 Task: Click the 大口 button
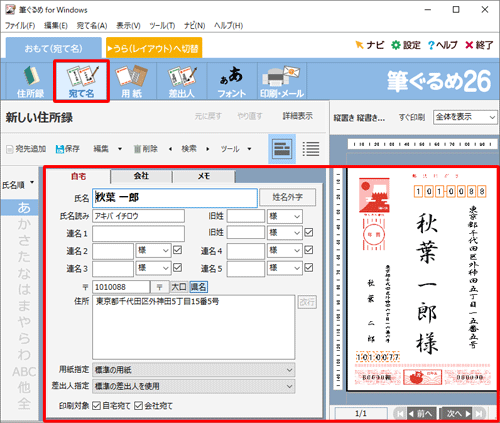point(179,287)
